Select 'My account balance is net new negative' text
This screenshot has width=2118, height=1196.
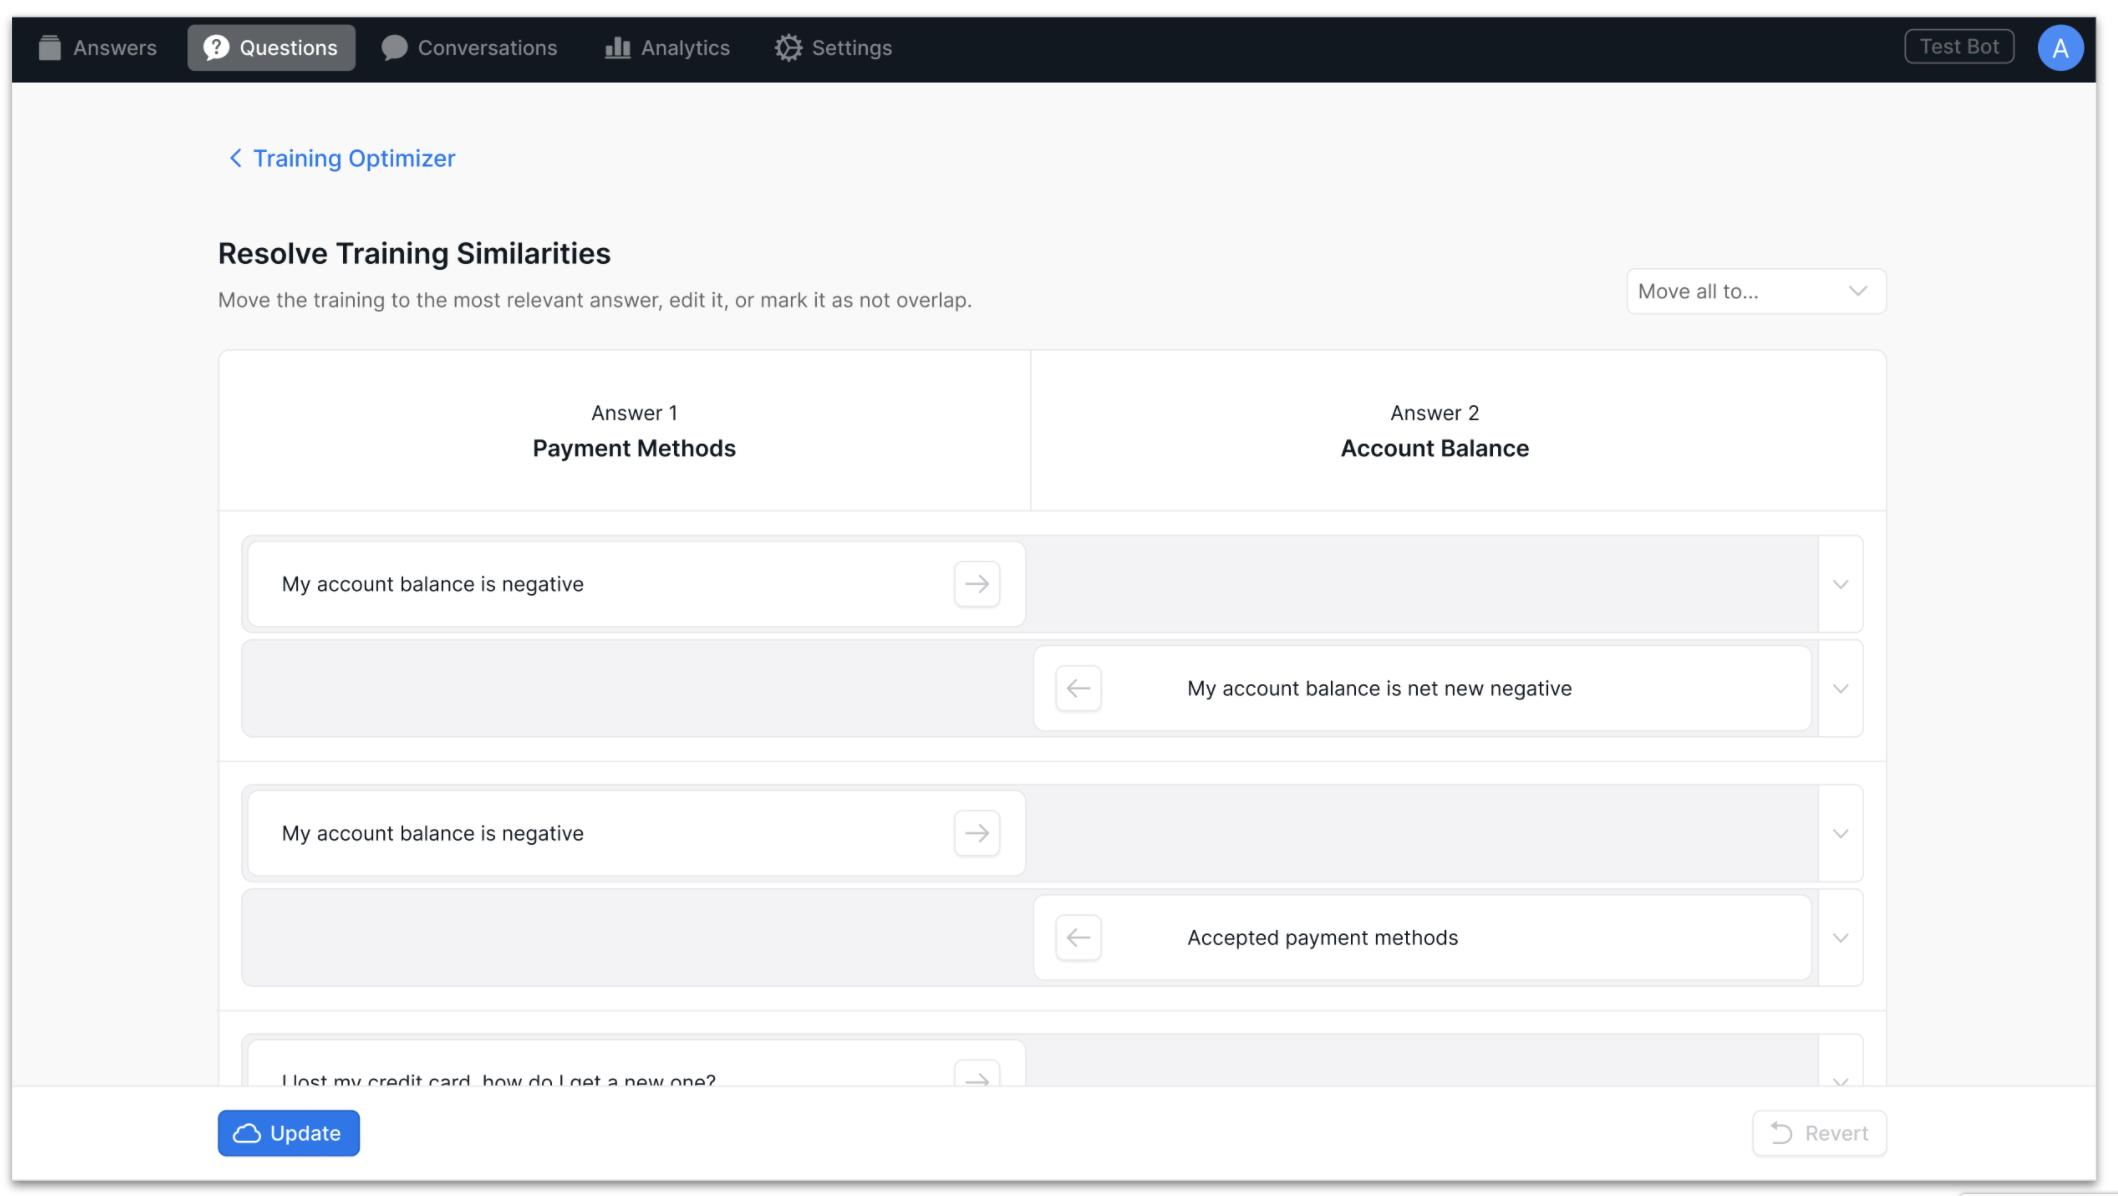[x=1379, y=688]
